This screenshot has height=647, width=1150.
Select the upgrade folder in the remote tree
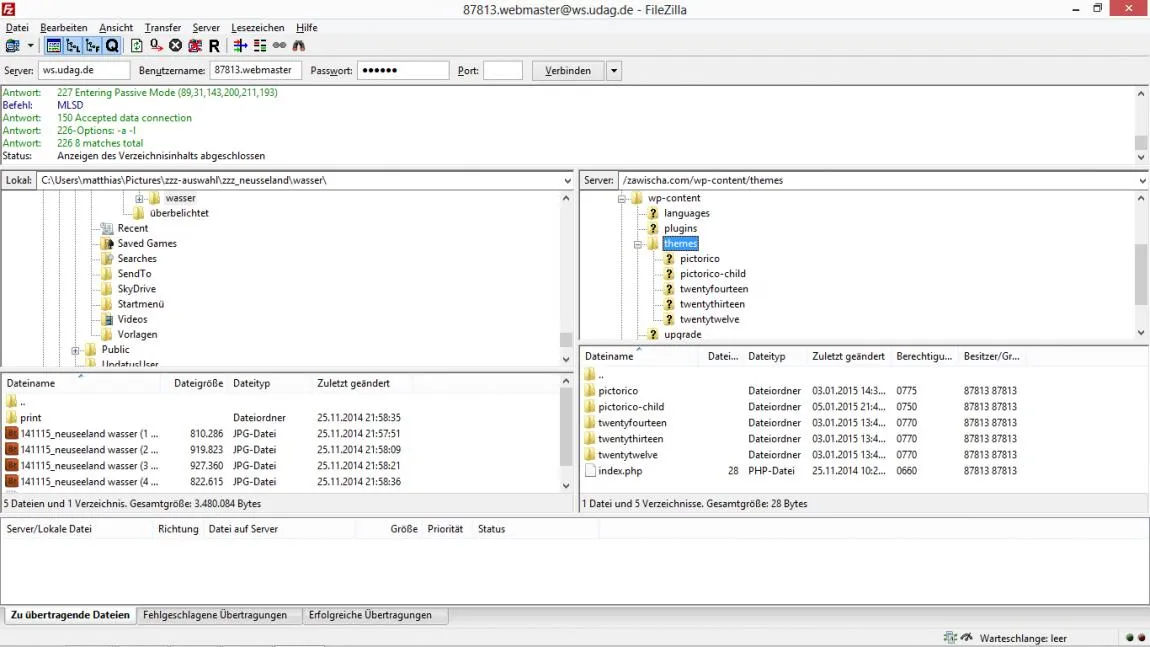(x=683, y=335)
